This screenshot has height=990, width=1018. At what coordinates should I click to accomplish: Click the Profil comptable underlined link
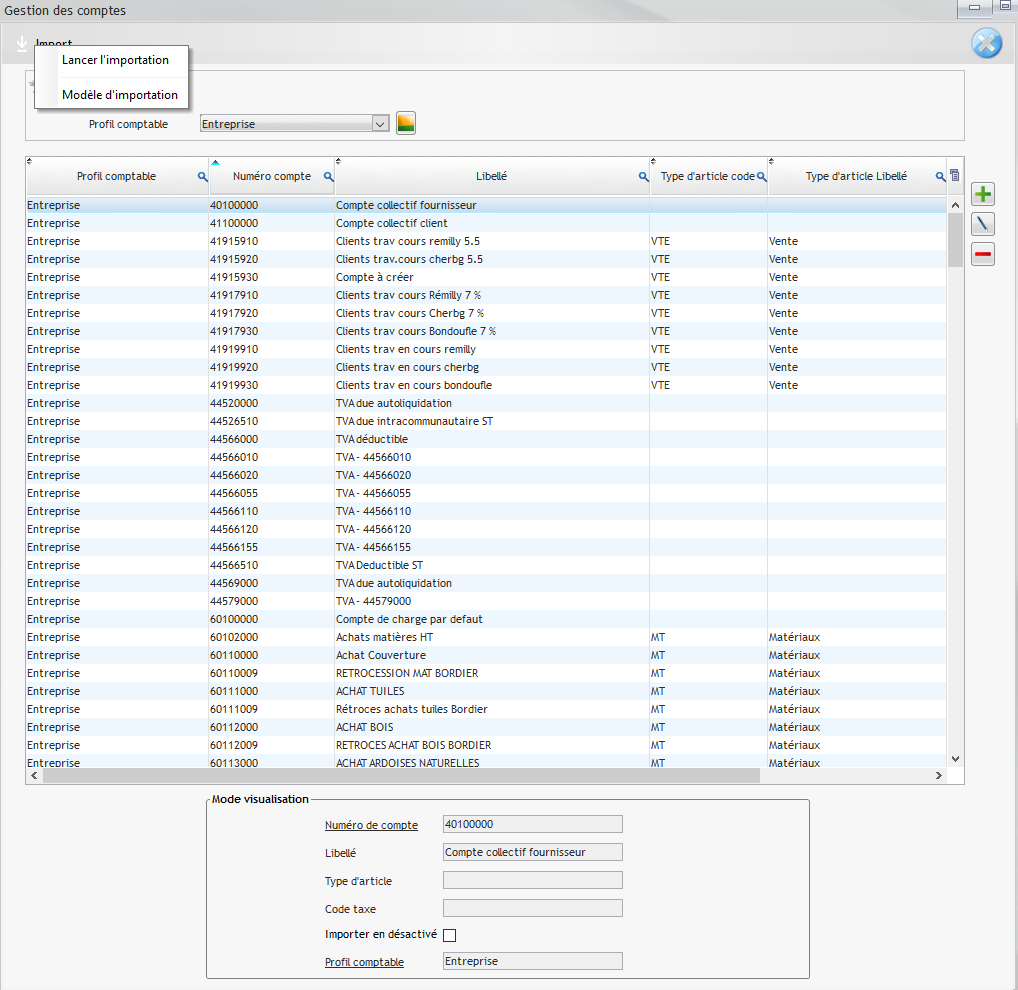point(364,961)
